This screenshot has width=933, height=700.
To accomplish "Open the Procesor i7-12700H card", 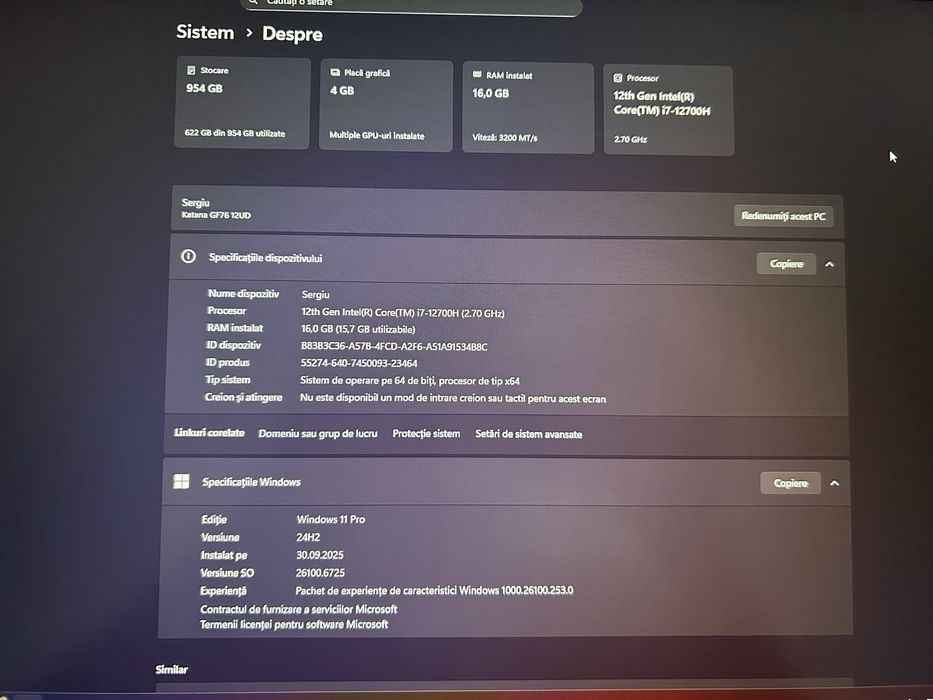I will [668, 110].
